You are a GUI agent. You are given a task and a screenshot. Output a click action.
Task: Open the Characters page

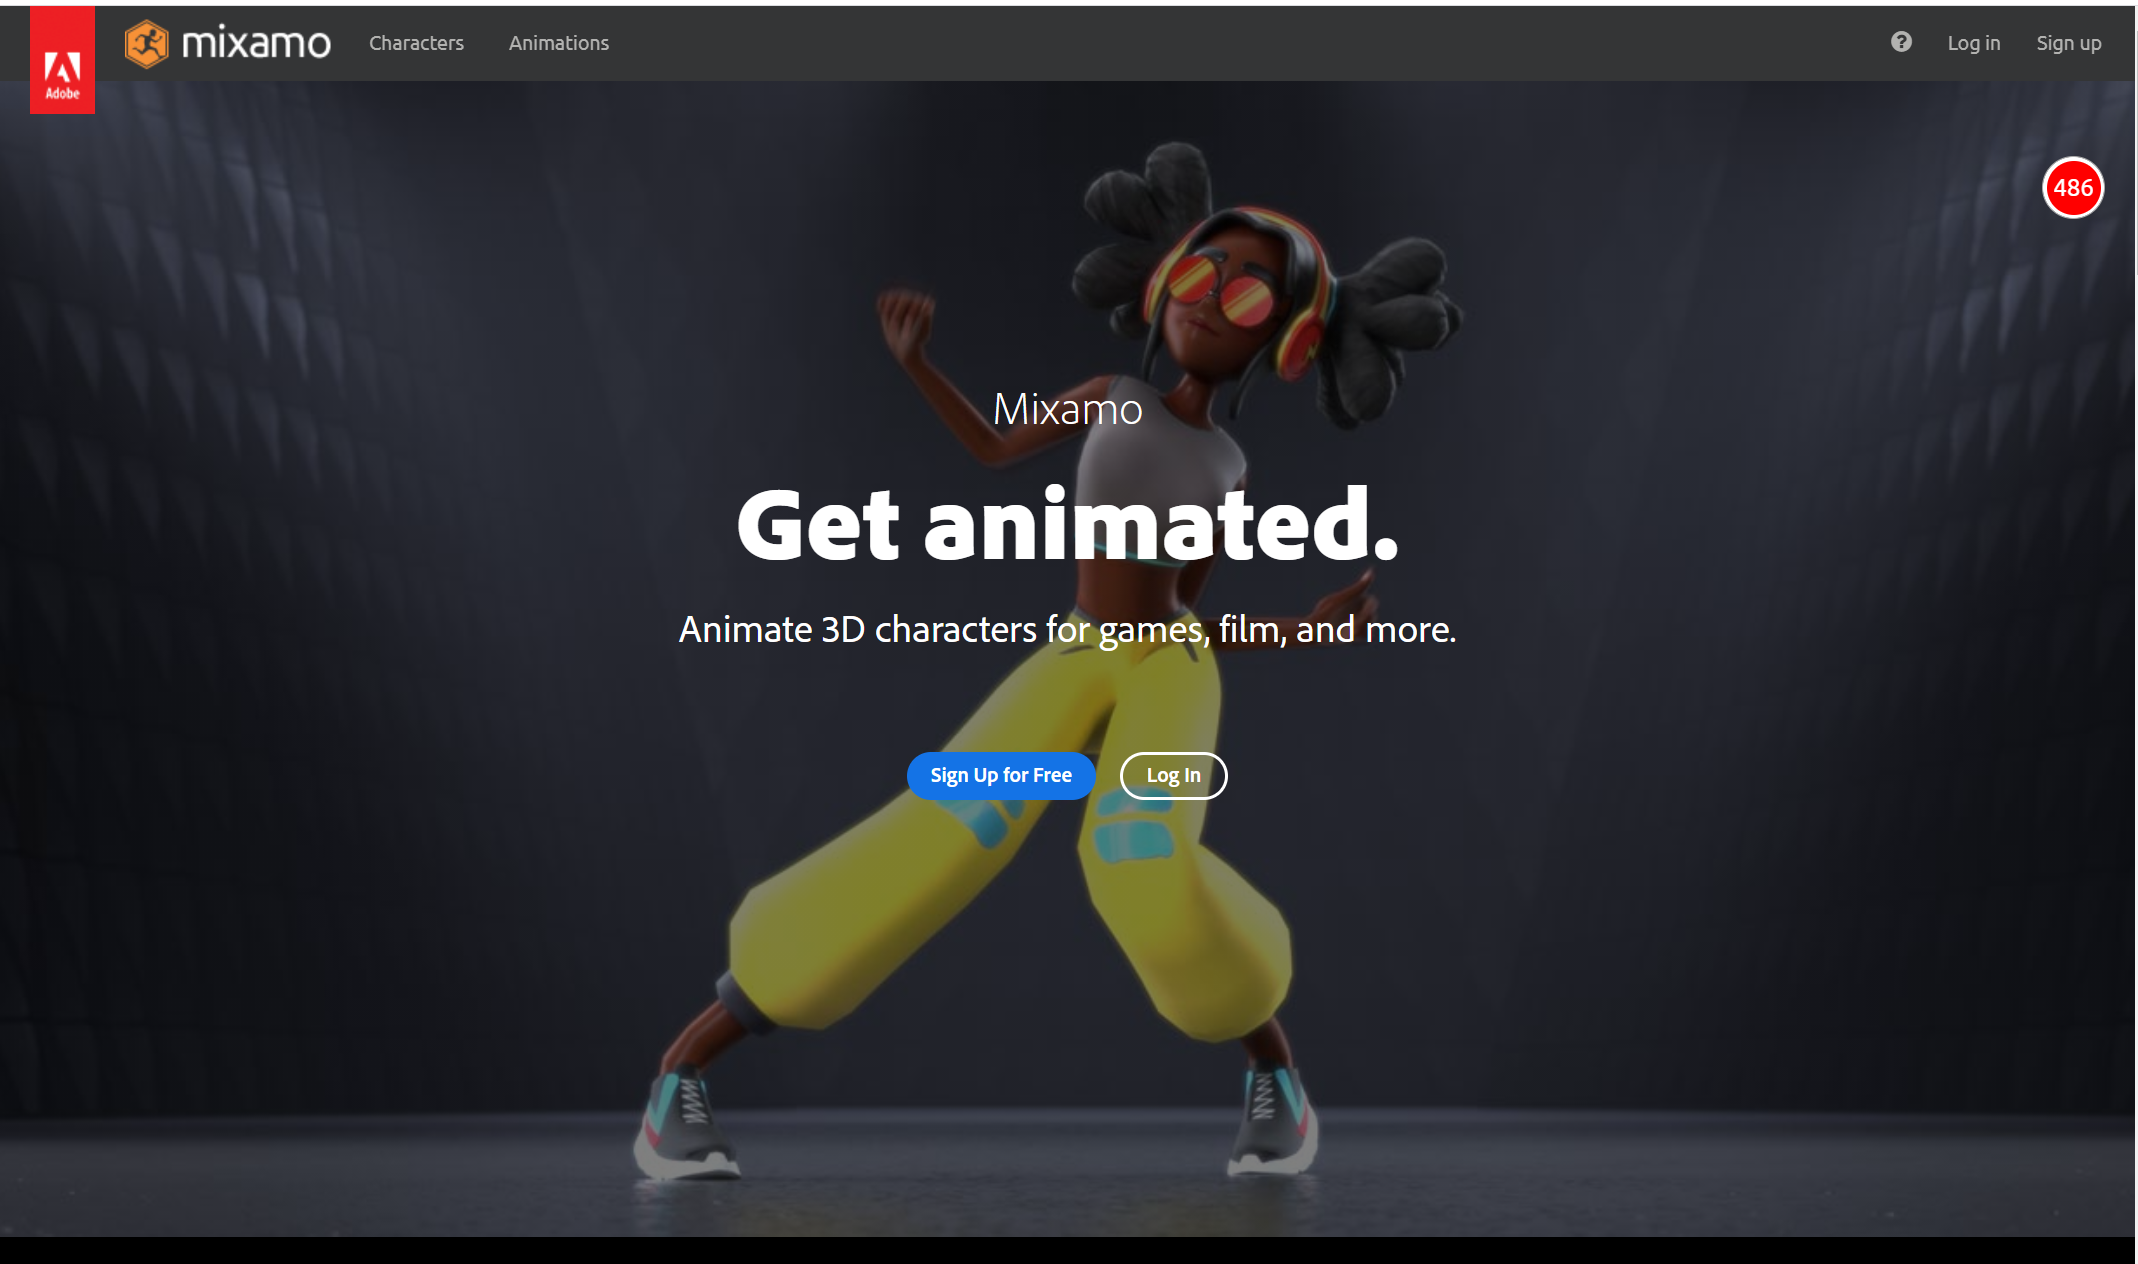416,43
